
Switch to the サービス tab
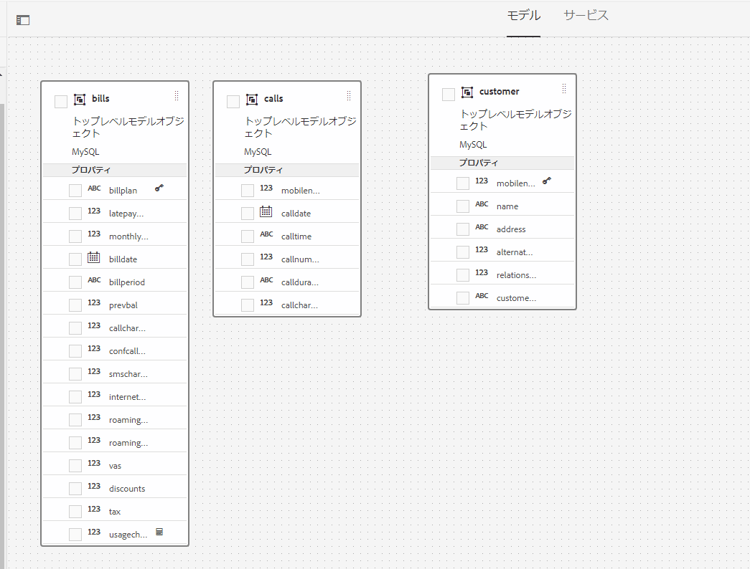coord(585,15)
